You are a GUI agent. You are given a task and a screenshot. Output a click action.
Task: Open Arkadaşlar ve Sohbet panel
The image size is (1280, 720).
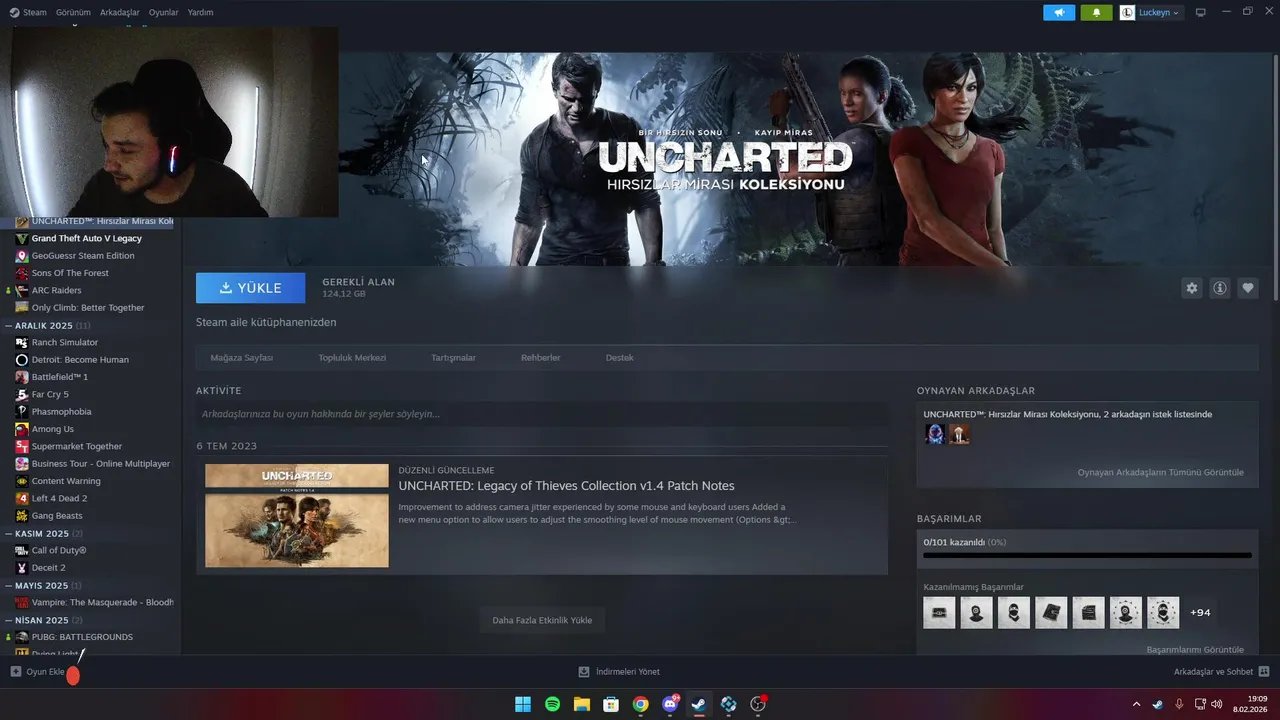(1221, 672)
